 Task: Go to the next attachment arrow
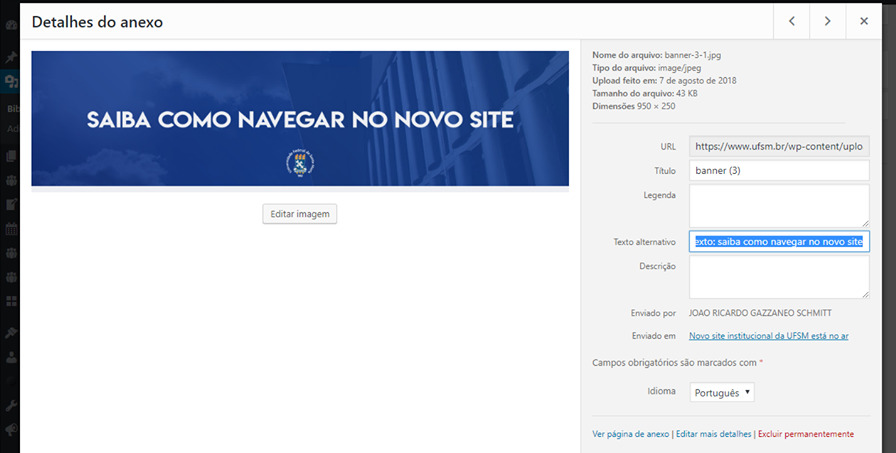coord(827,21)
